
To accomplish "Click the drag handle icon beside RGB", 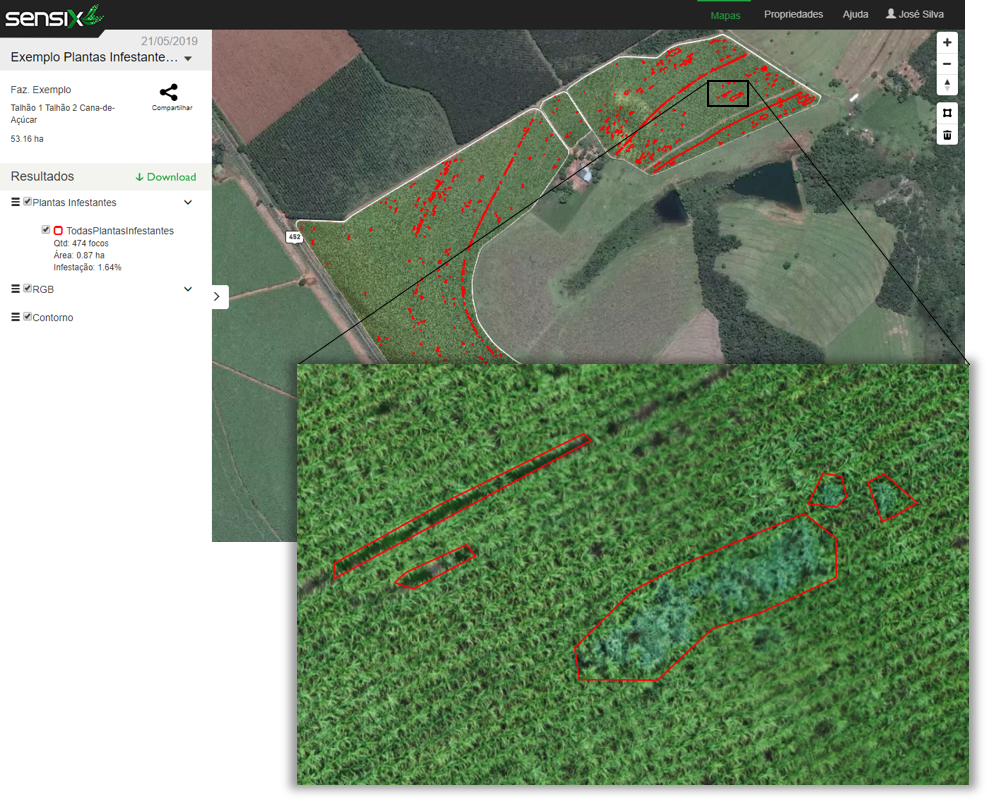I will pos(14,289).
